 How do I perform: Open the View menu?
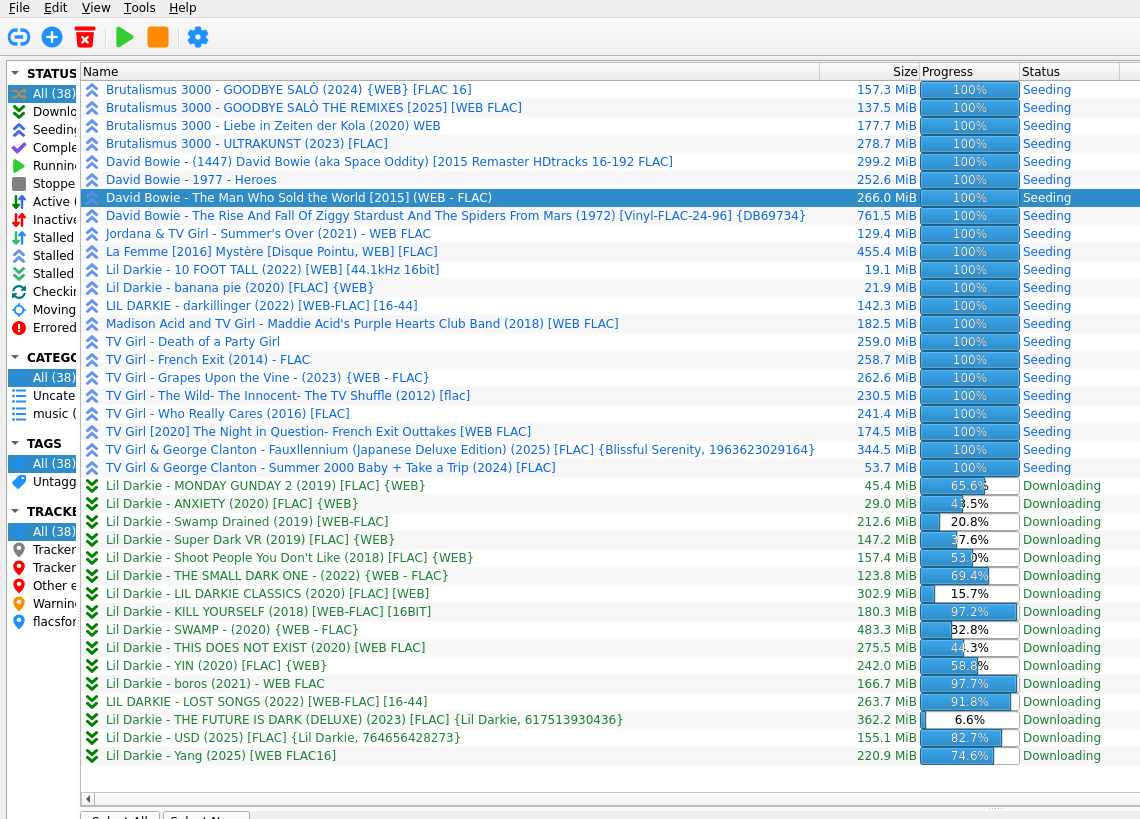(96, 8)
